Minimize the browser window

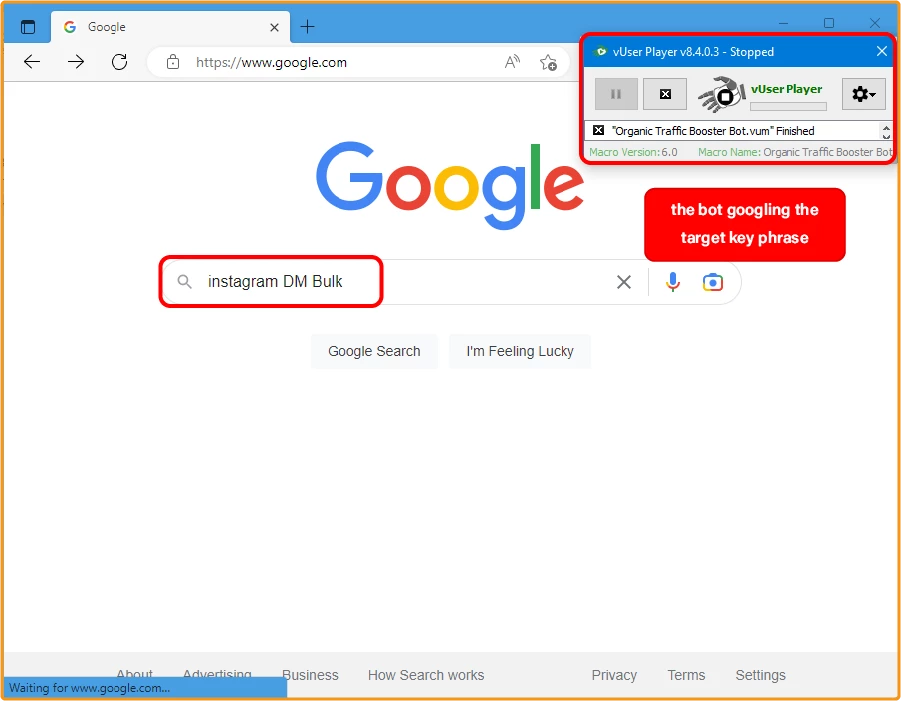(783, 24)
